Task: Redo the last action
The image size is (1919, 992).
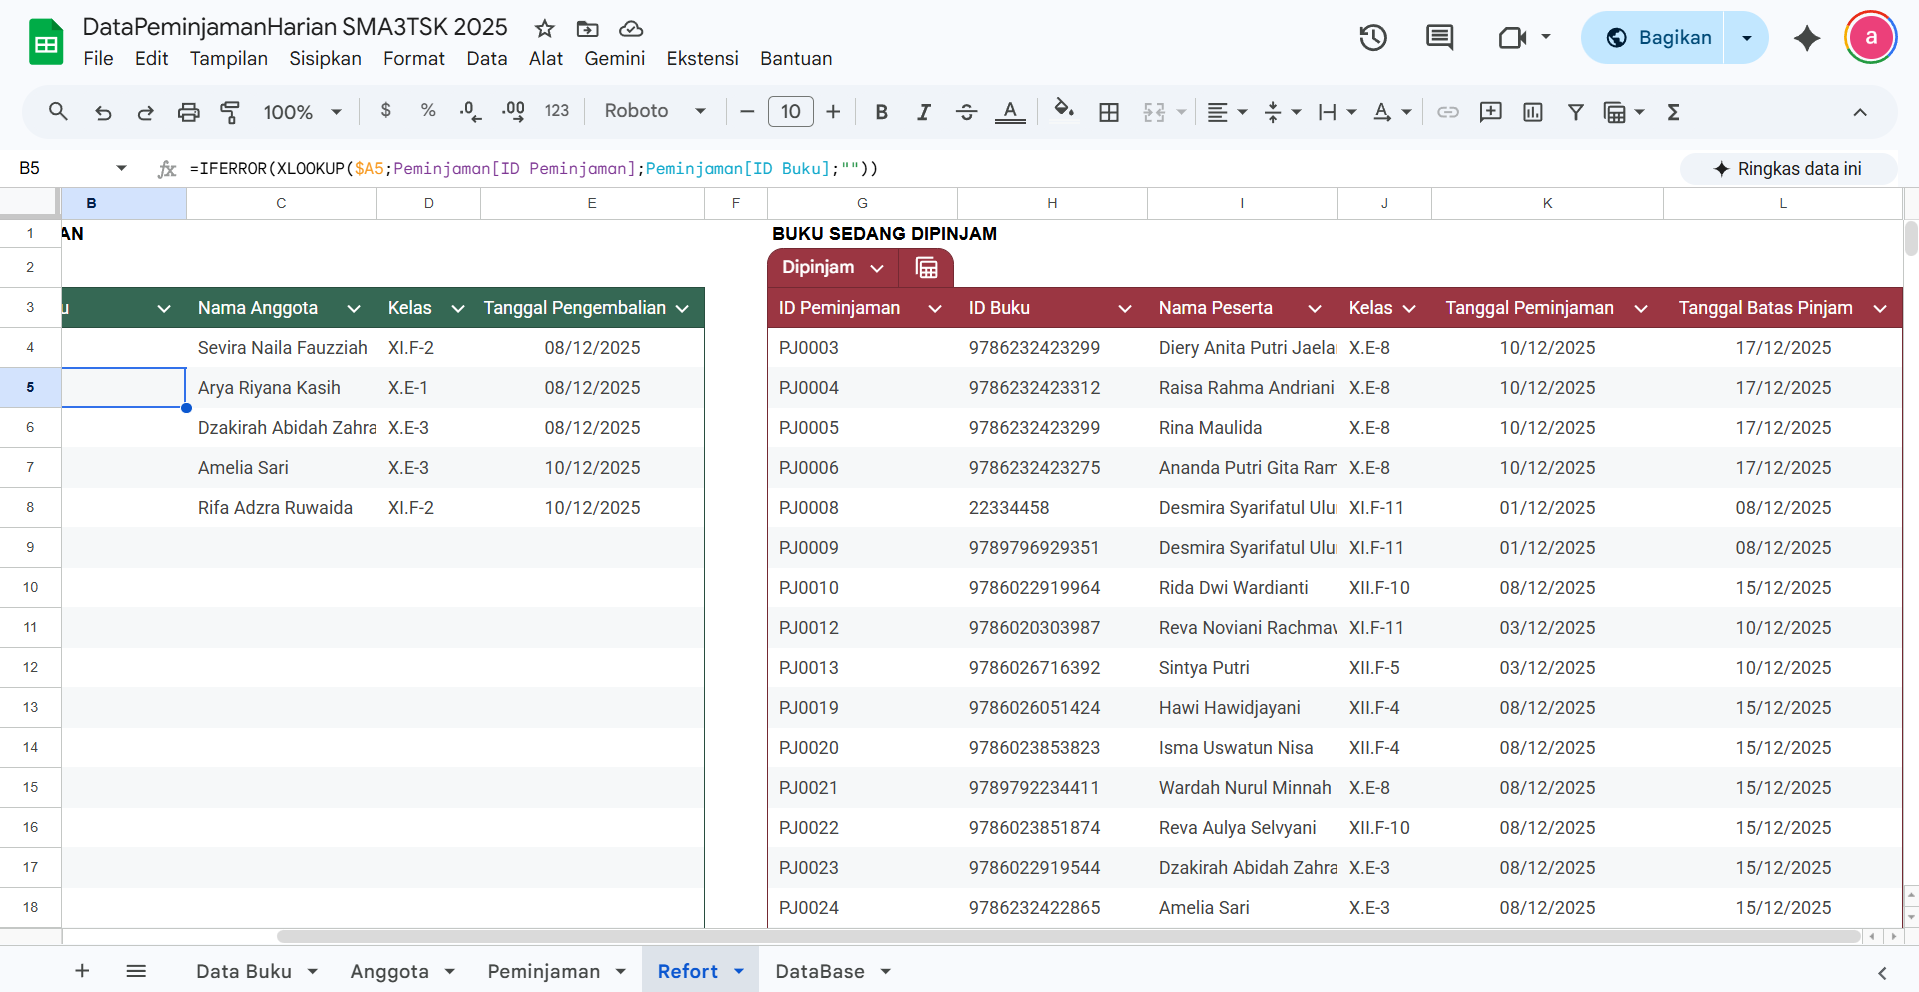Action: pos(145,112)
